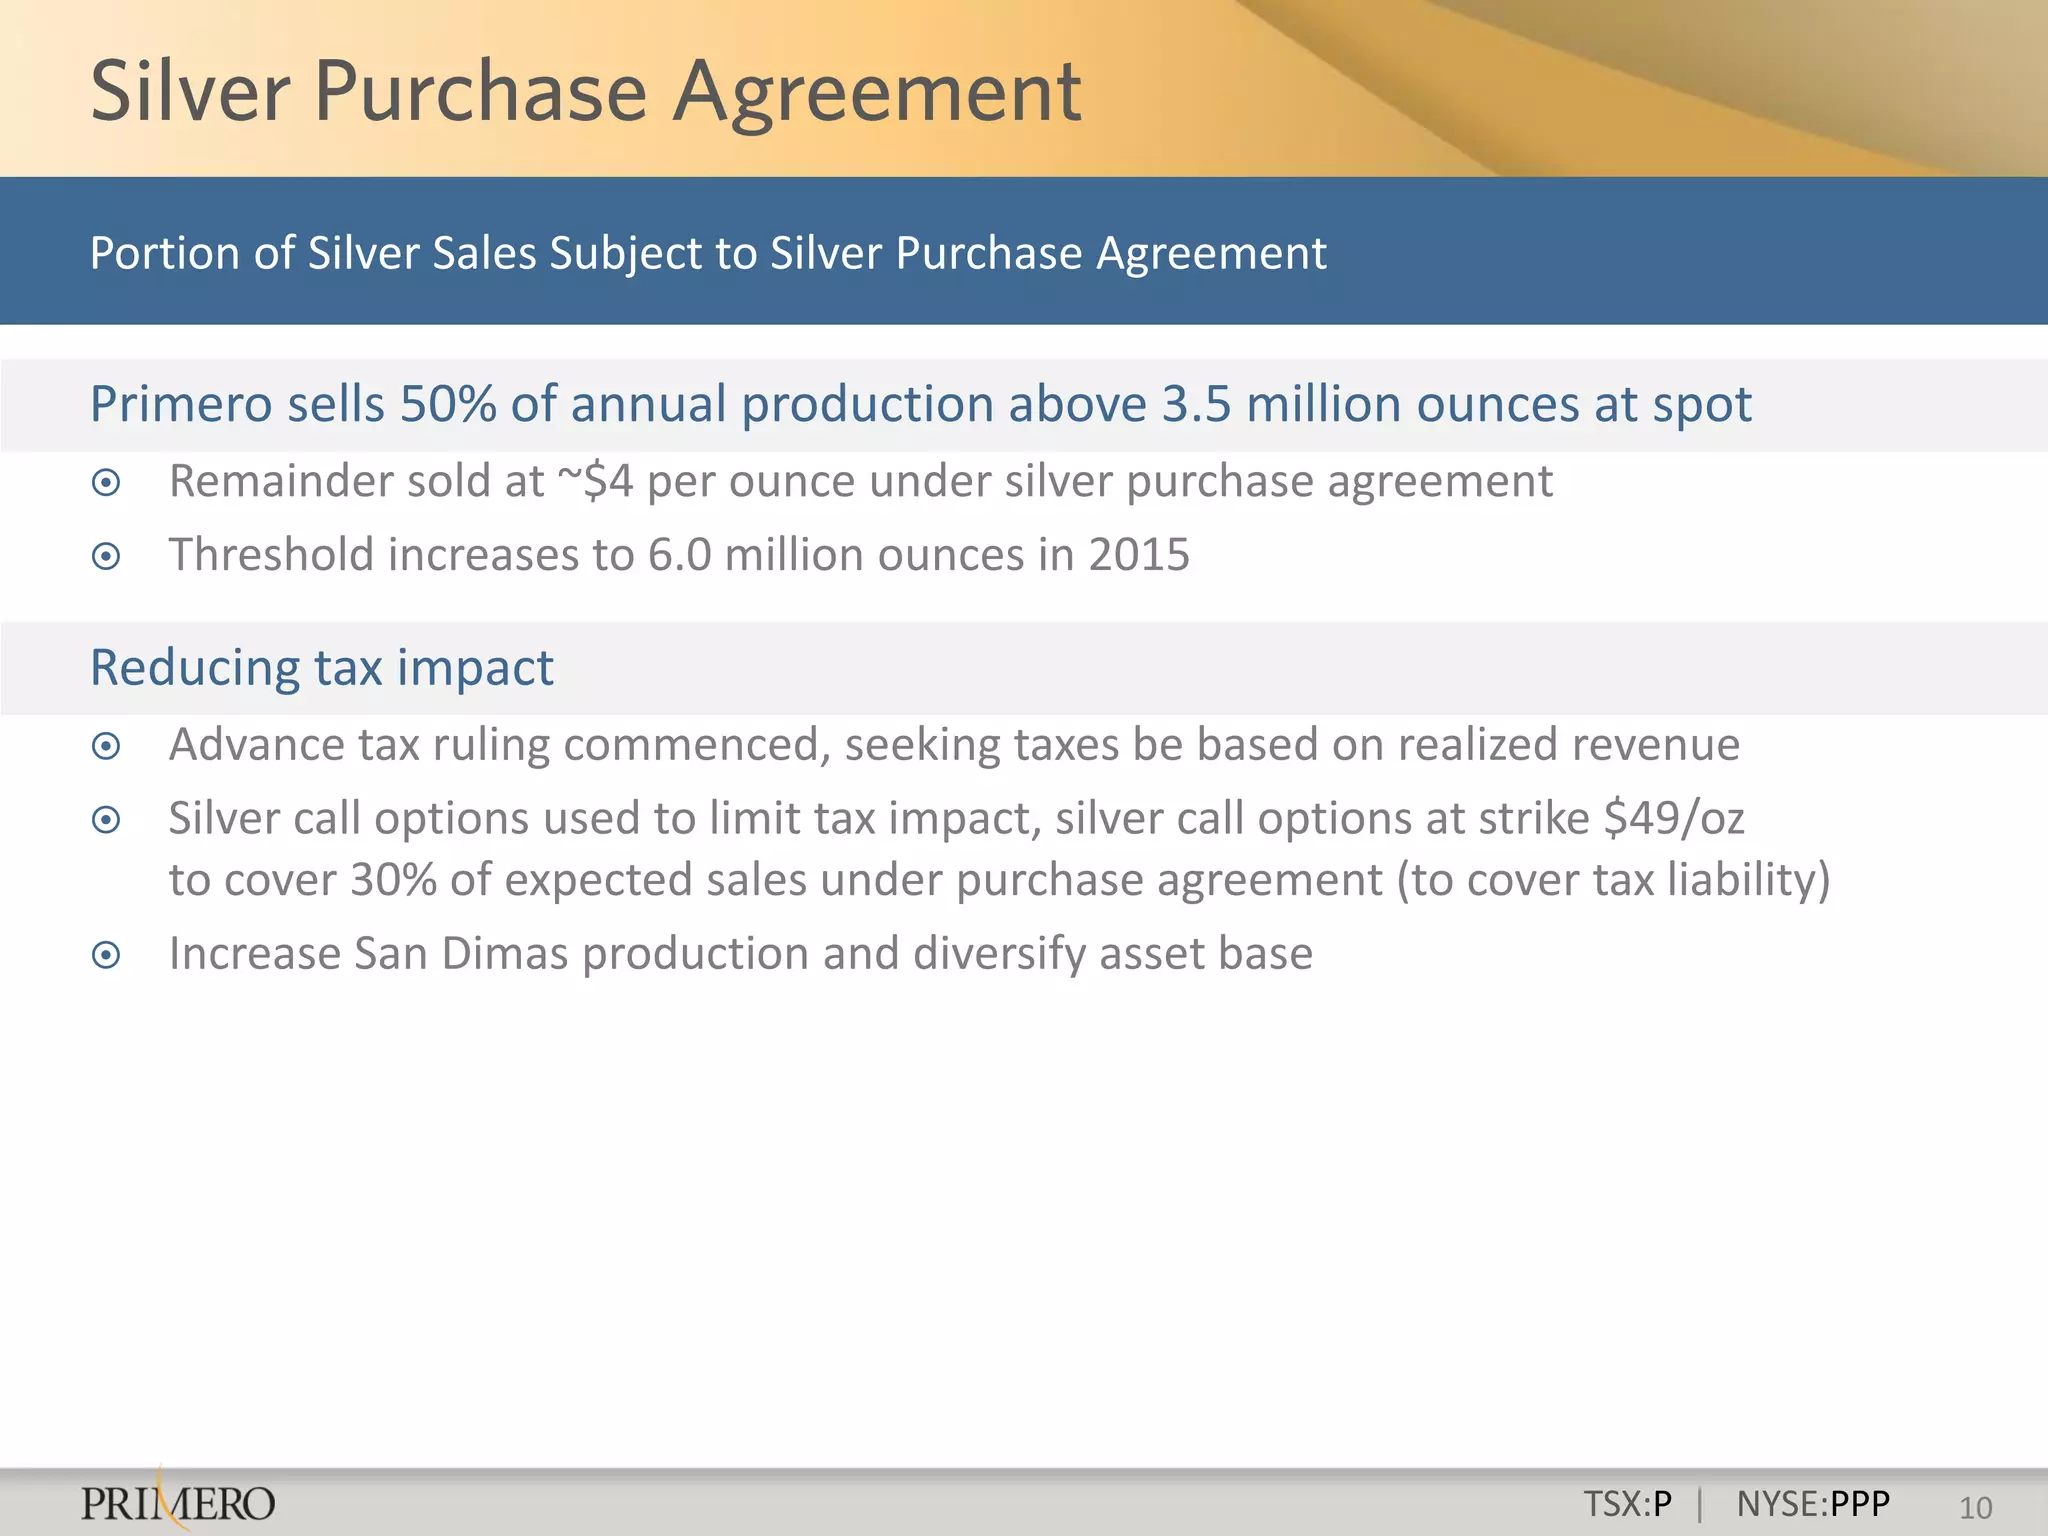
Task: Select heading 'Primero sells 50% of annual production'
Action: [921, 405]
